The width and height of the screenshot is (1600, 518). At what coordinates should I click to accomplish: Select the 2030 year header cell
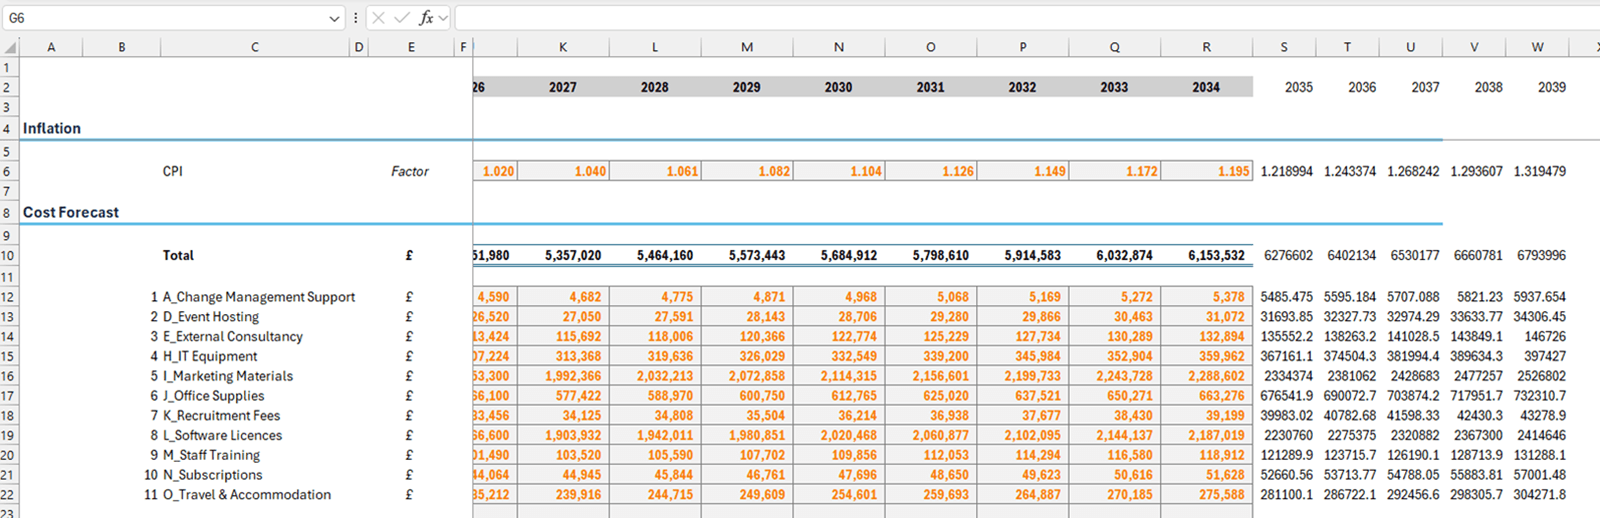tap(838, 88)
